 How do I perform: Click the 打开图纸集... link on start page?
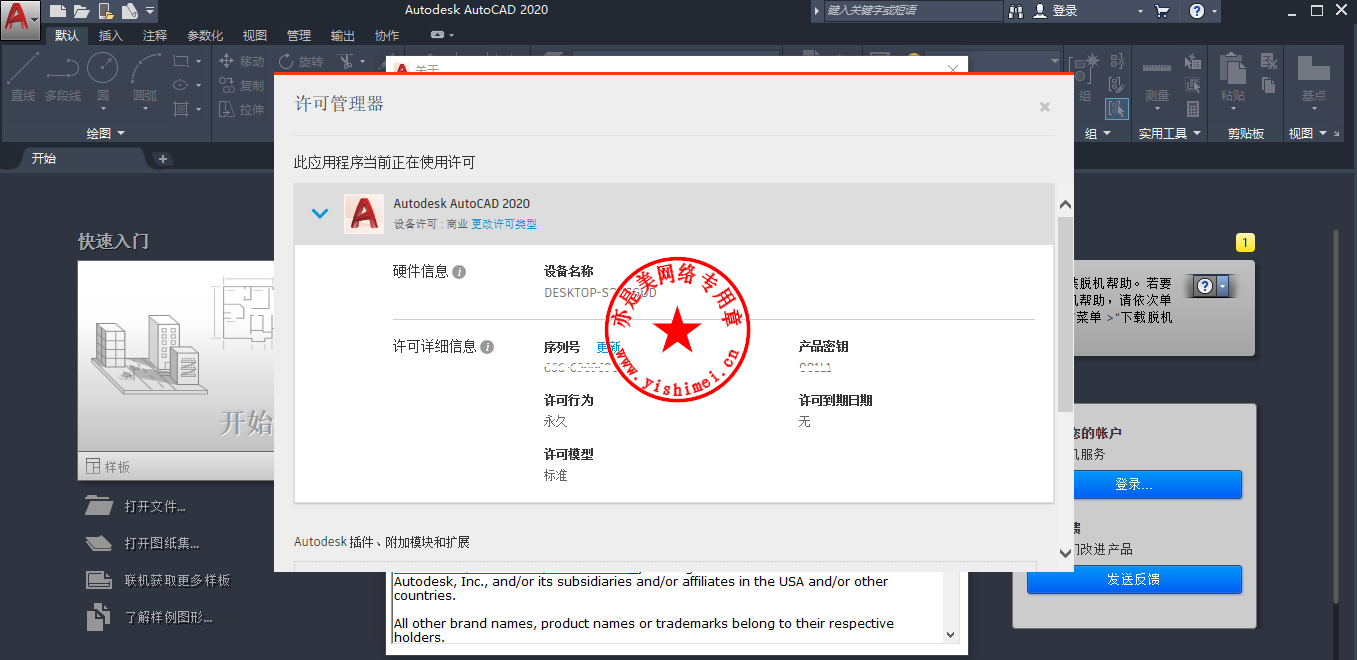click(x=162, y=543)
